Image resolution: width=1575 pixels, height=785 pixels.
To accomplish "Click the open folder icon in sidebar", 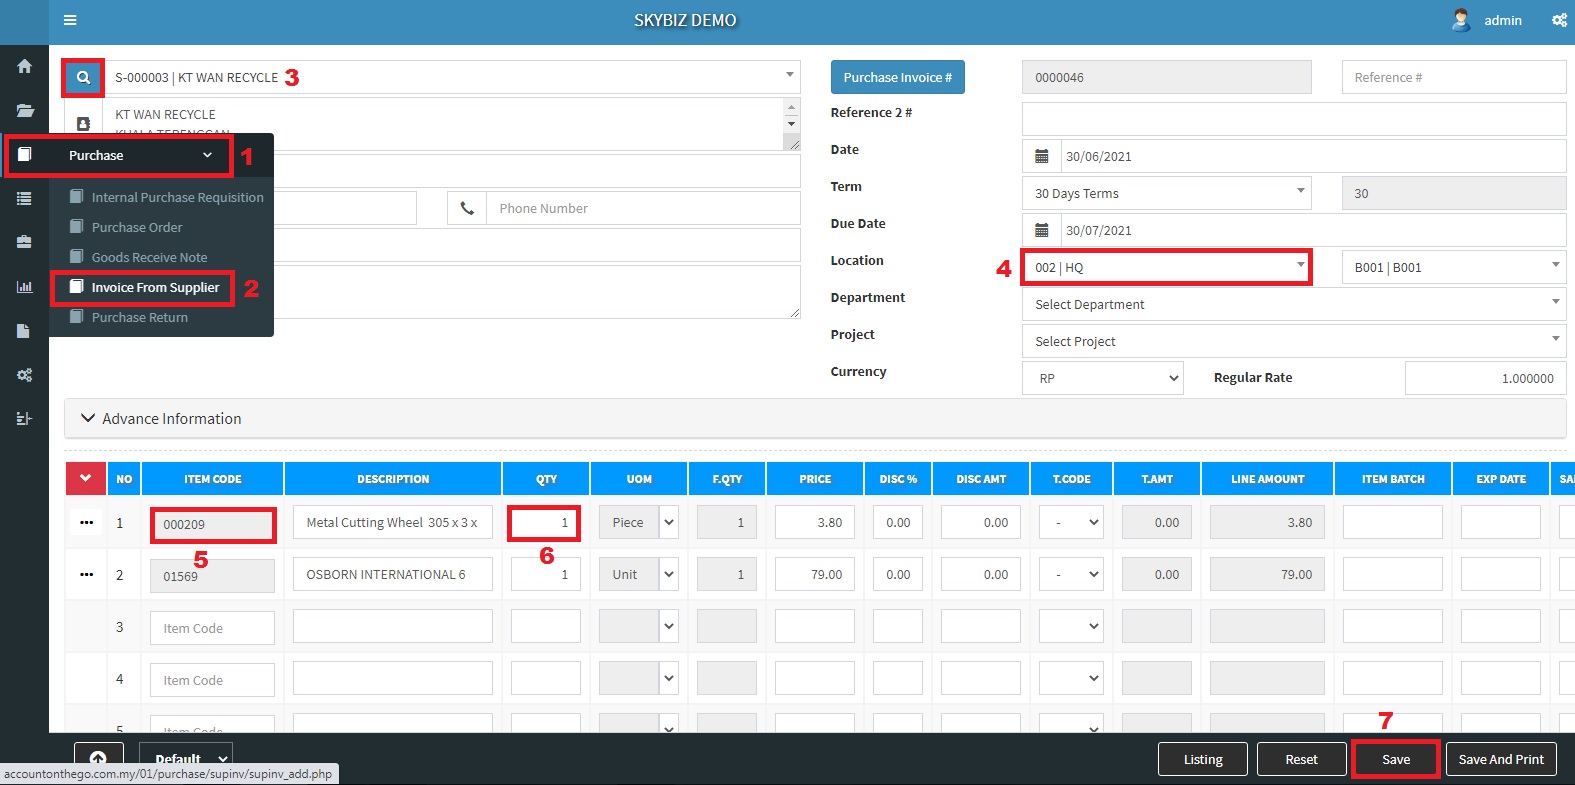I will coord(24,110).
